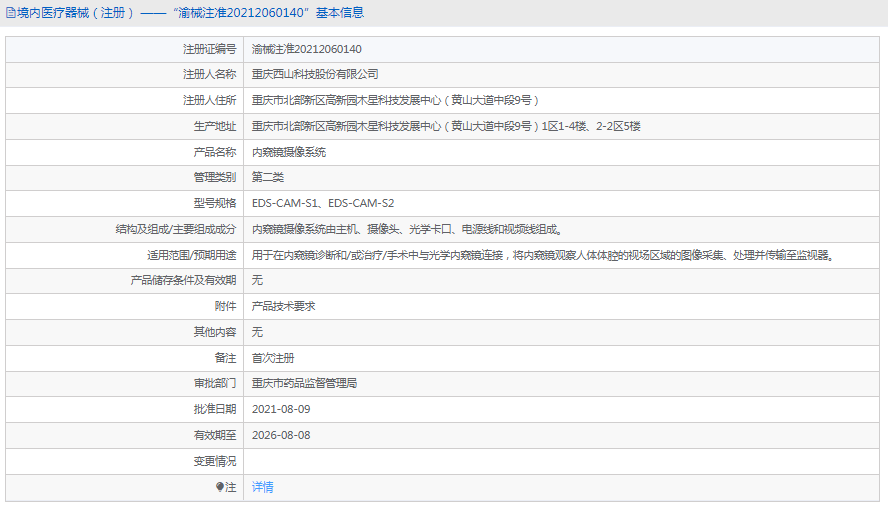Click the 变更情况 label
888x508 pixels.
215,461
